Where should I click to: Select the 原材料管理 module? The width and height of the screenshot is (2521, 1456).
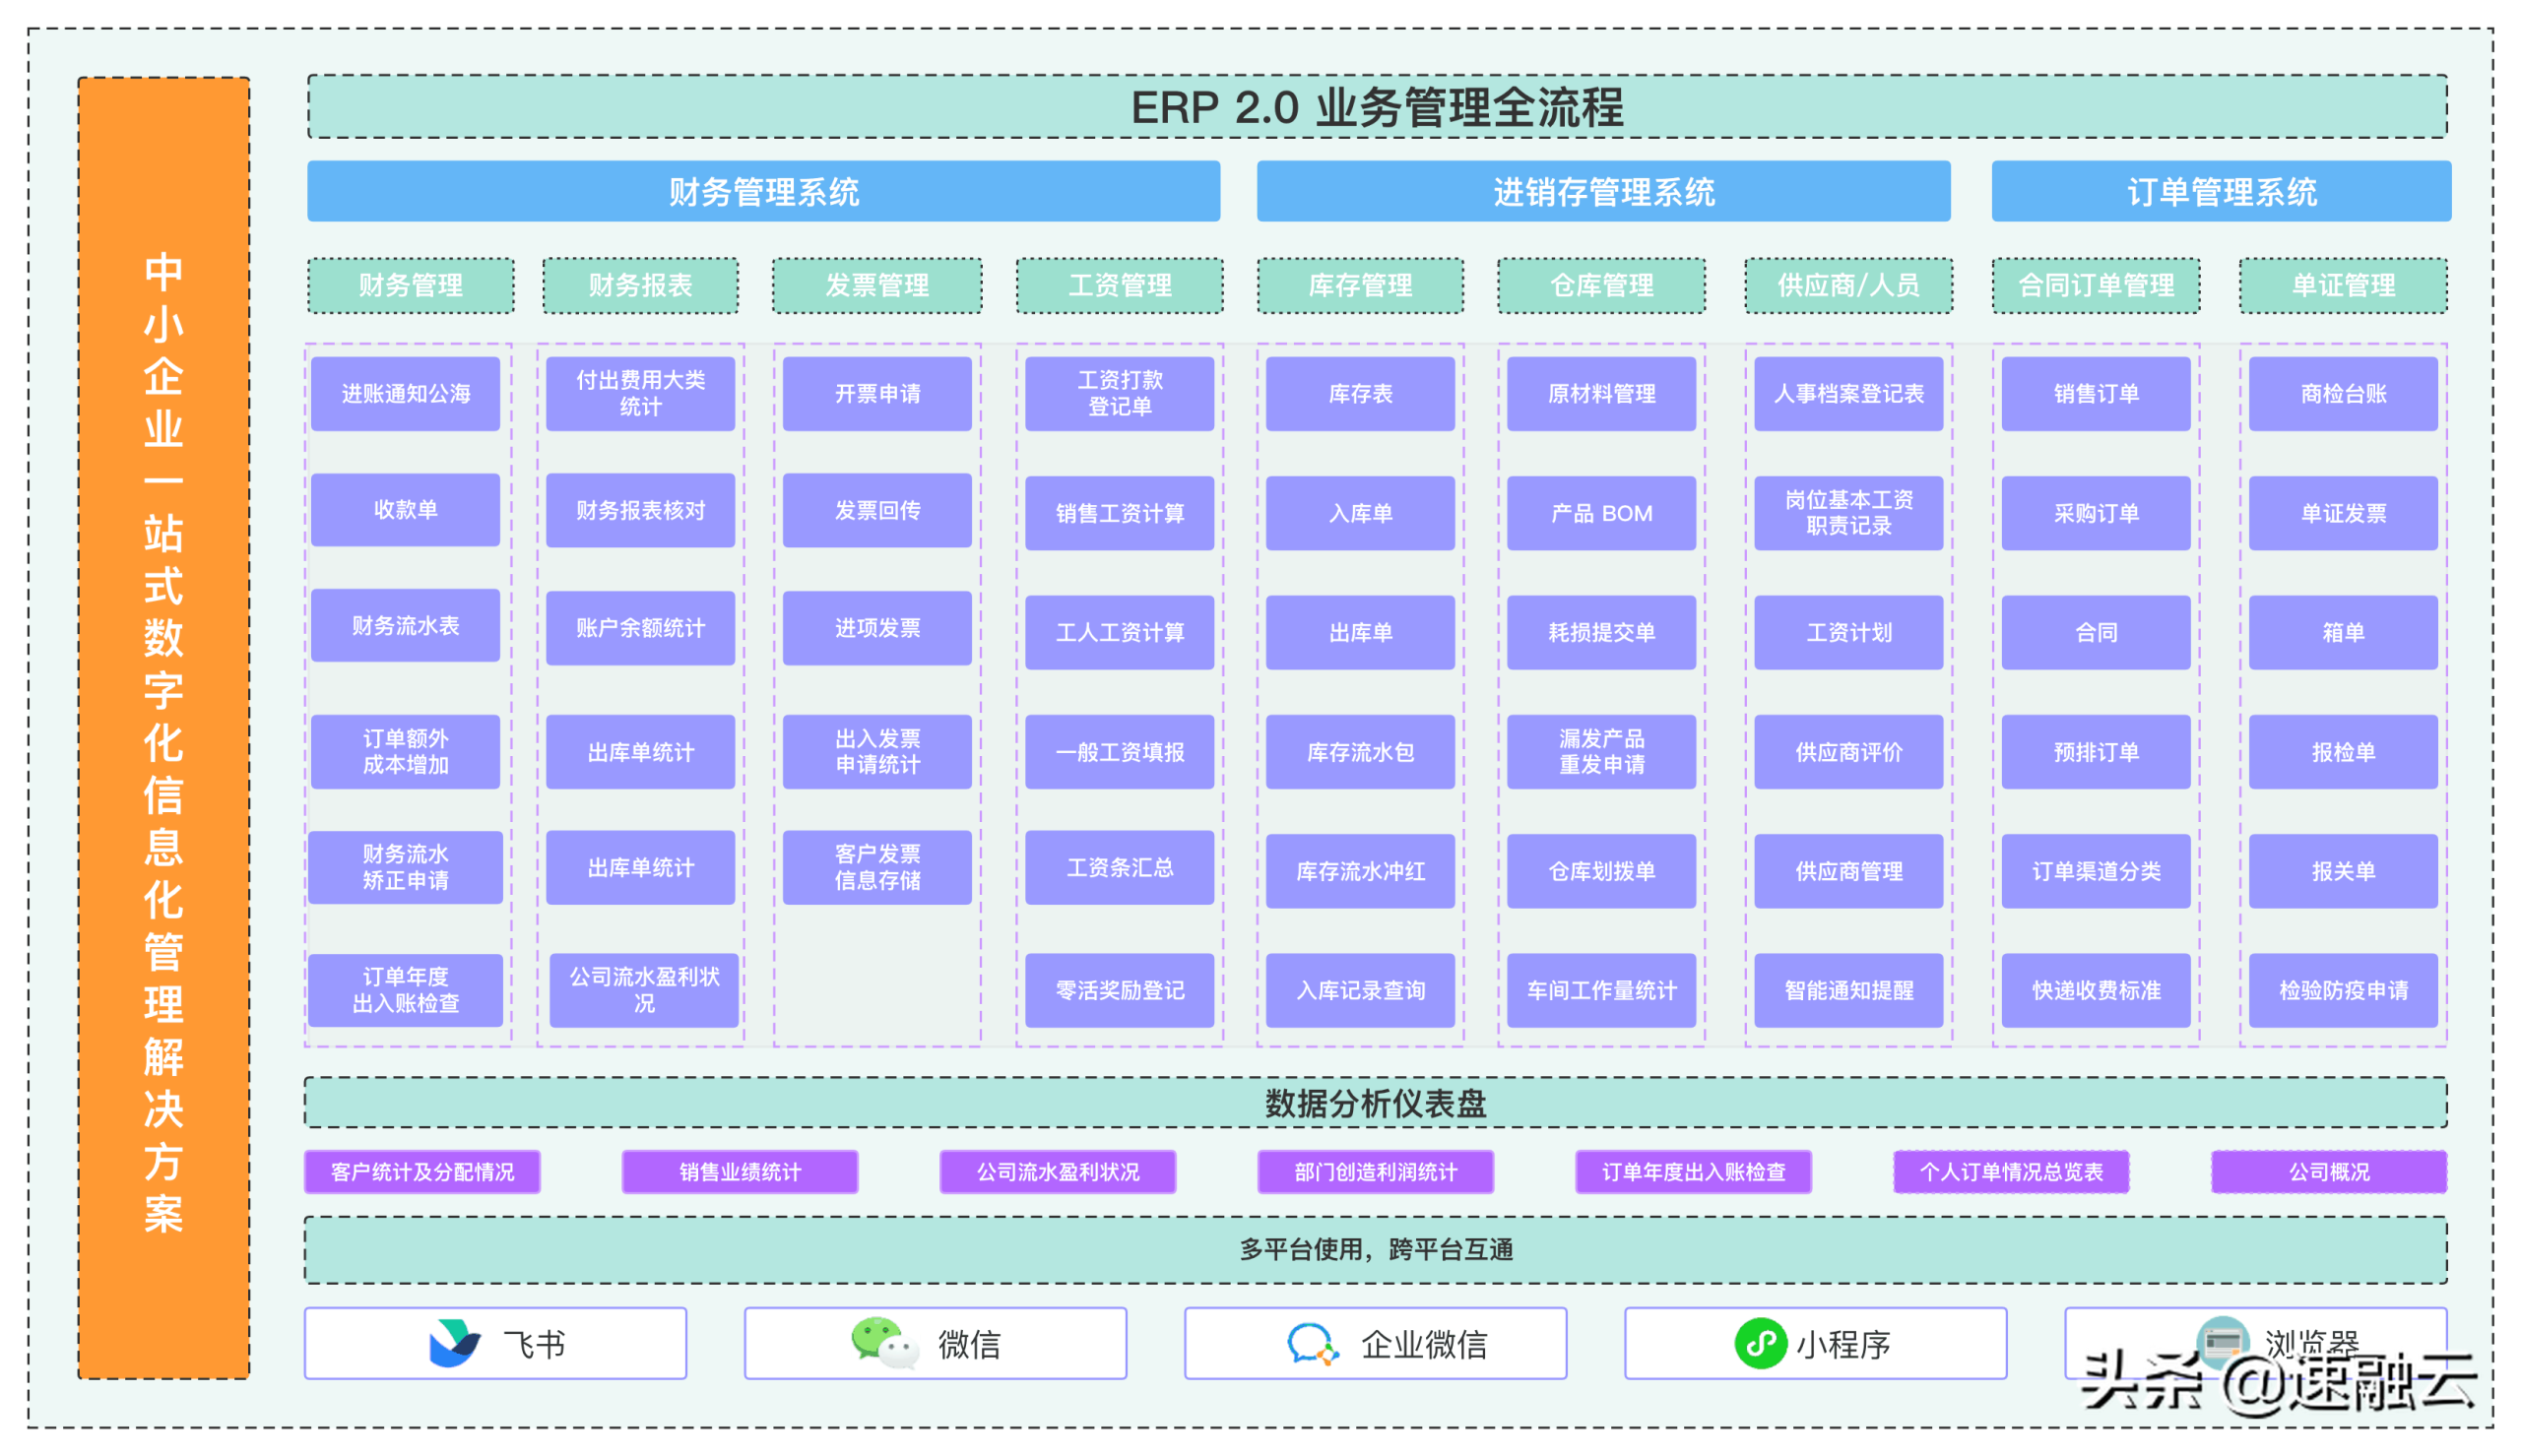tap(1601, 394)
